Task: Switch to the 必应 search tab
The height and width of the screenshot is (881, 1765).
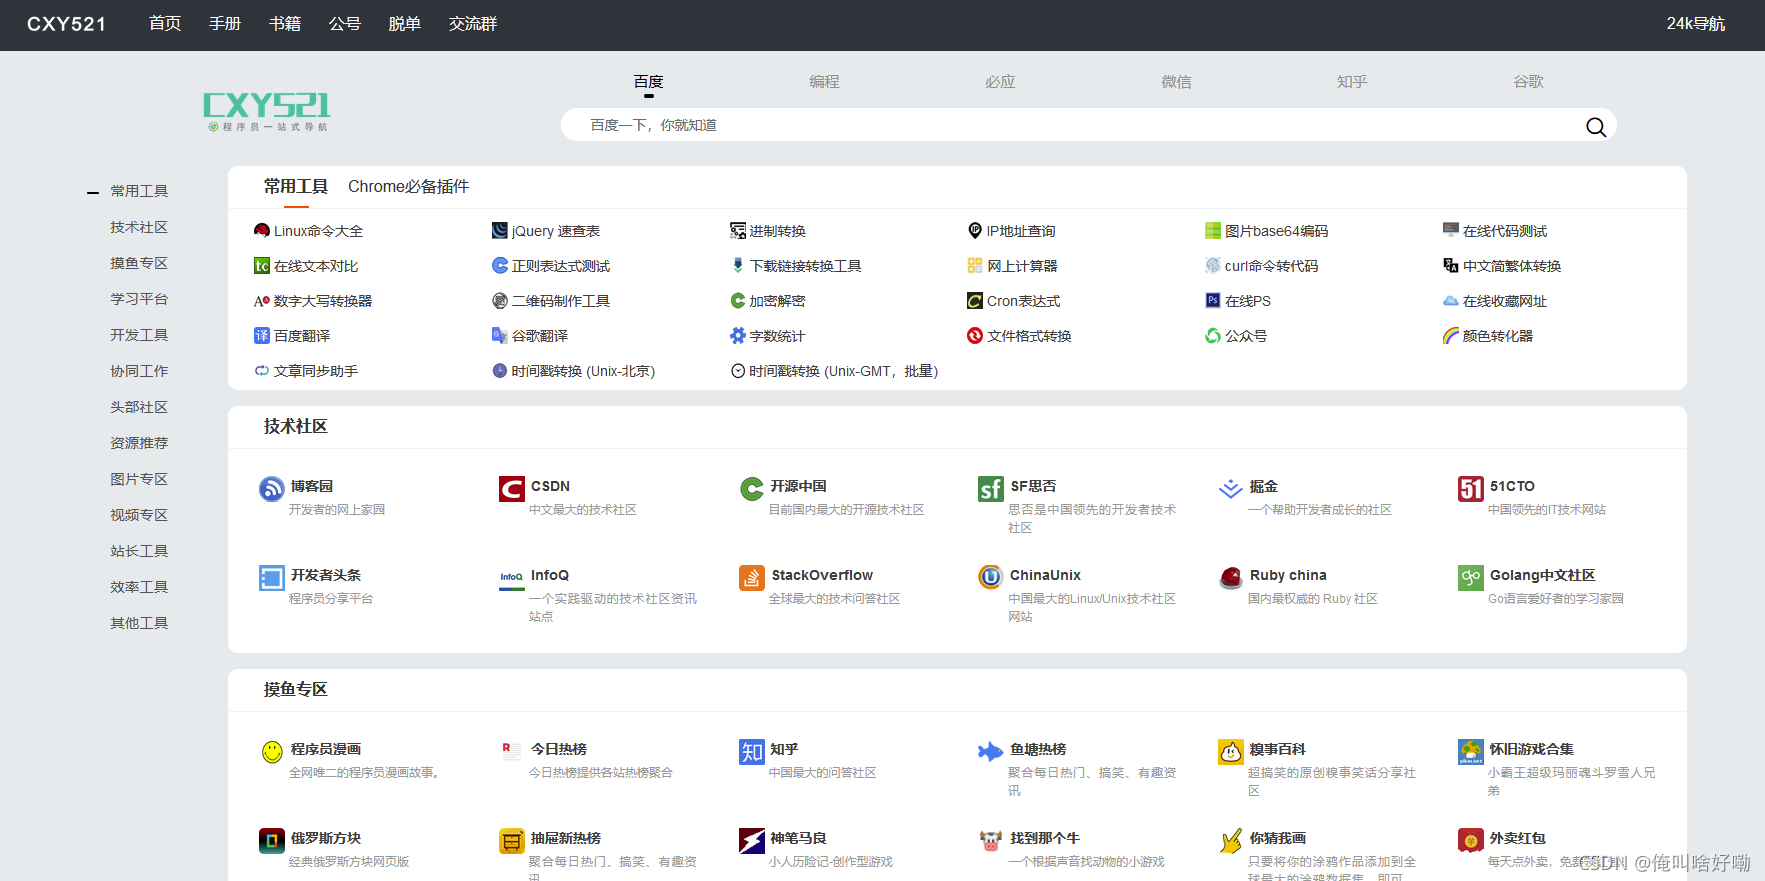Action: pyautogui.click(x=1000, y=82)
